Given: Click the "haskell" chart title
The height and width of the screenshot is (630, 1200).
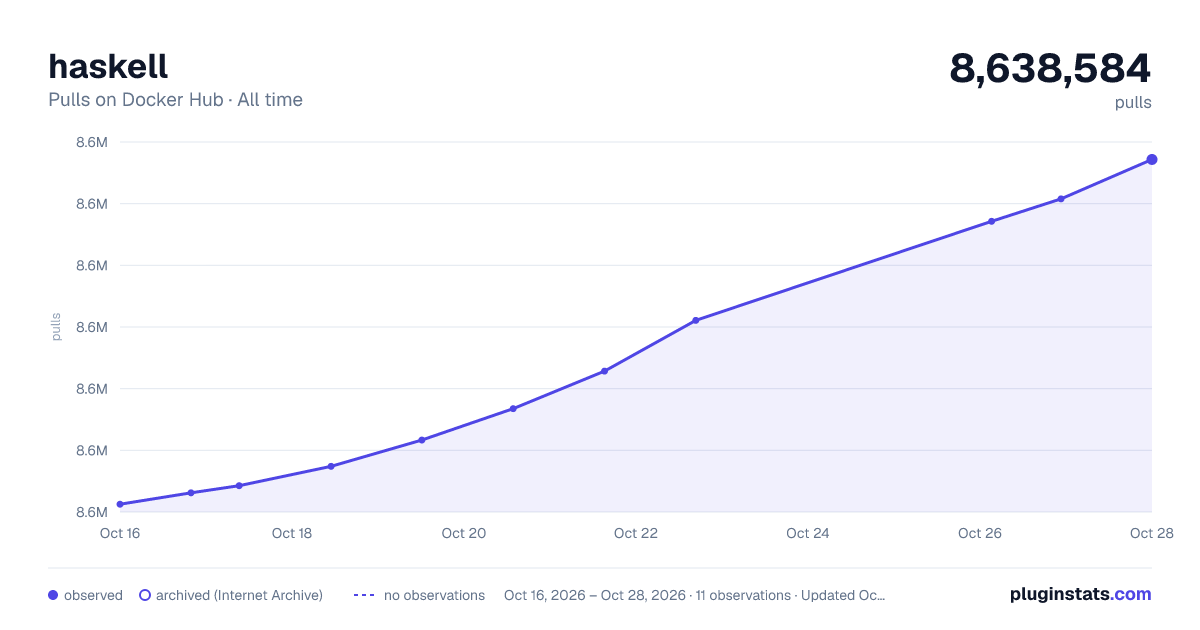Looking at the screenshot, I should [108, 66].
